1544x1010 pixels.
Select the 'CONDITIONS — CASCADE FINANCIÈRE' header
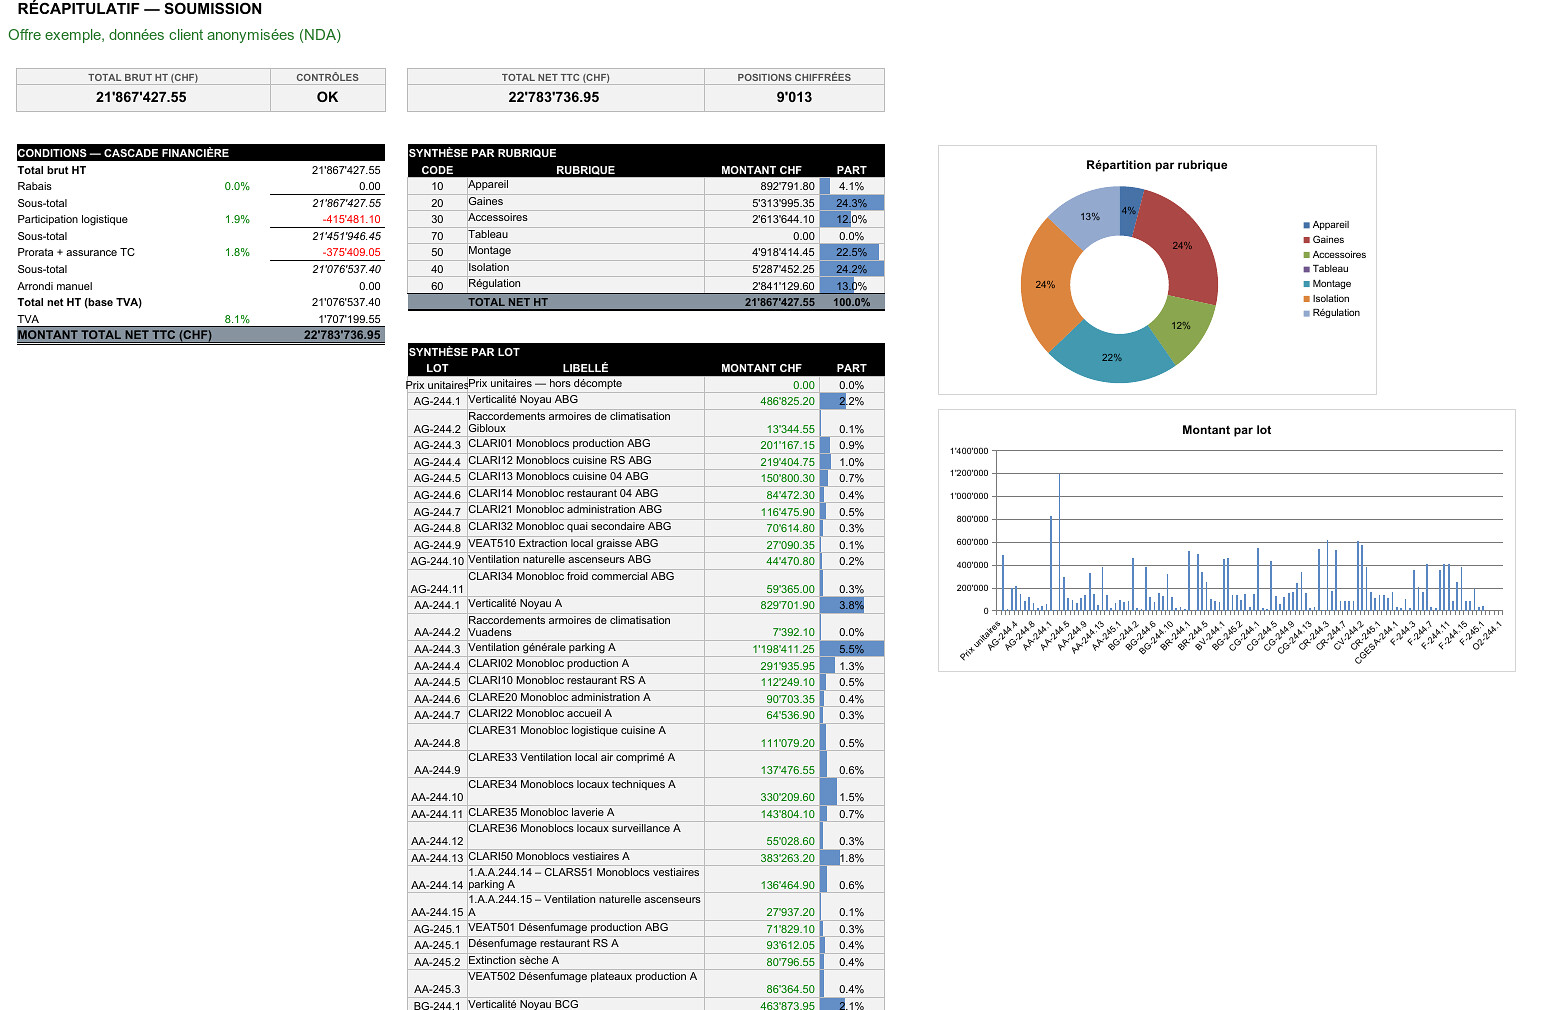pyautogui.click(x=123, y=153)
